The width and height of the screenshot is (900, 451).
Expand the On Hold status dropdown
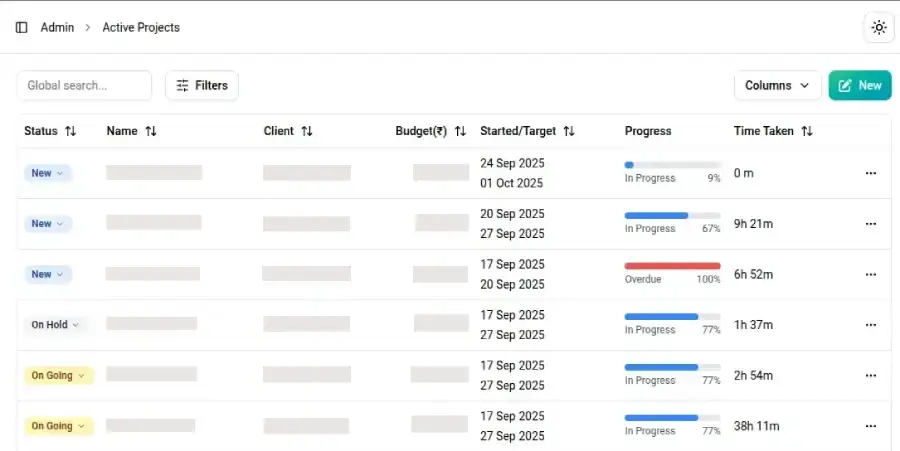[x=54, y=325]
